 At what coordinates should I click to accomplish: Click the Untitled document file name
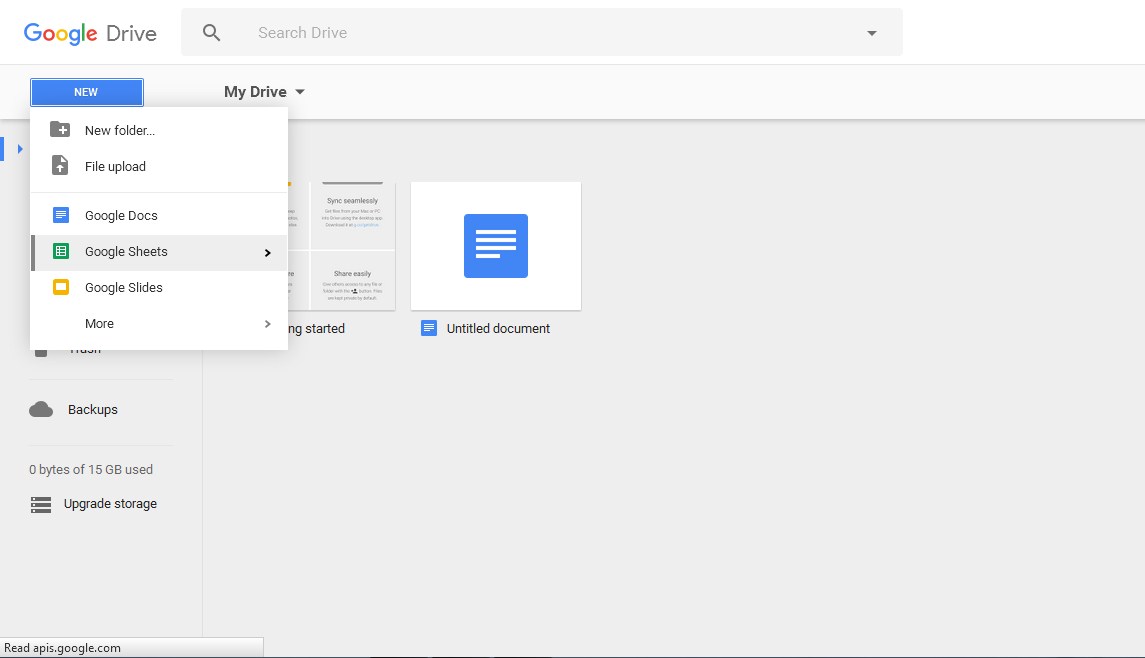498,329
